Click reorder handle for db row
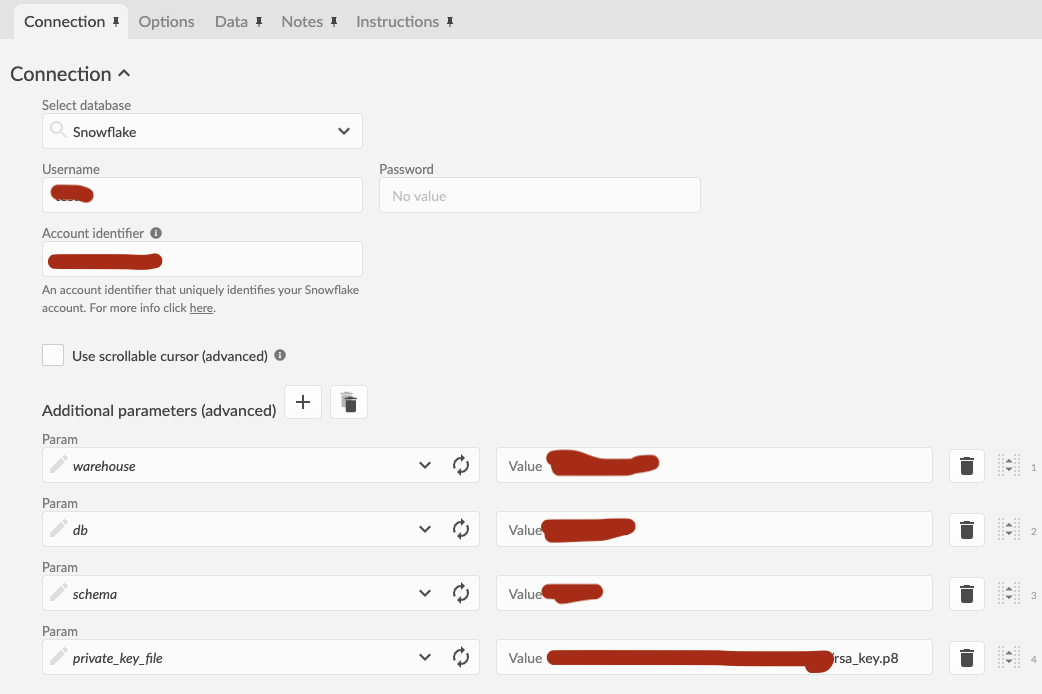Screen dimensions: 1042x694 click(x=1009, y=529)
